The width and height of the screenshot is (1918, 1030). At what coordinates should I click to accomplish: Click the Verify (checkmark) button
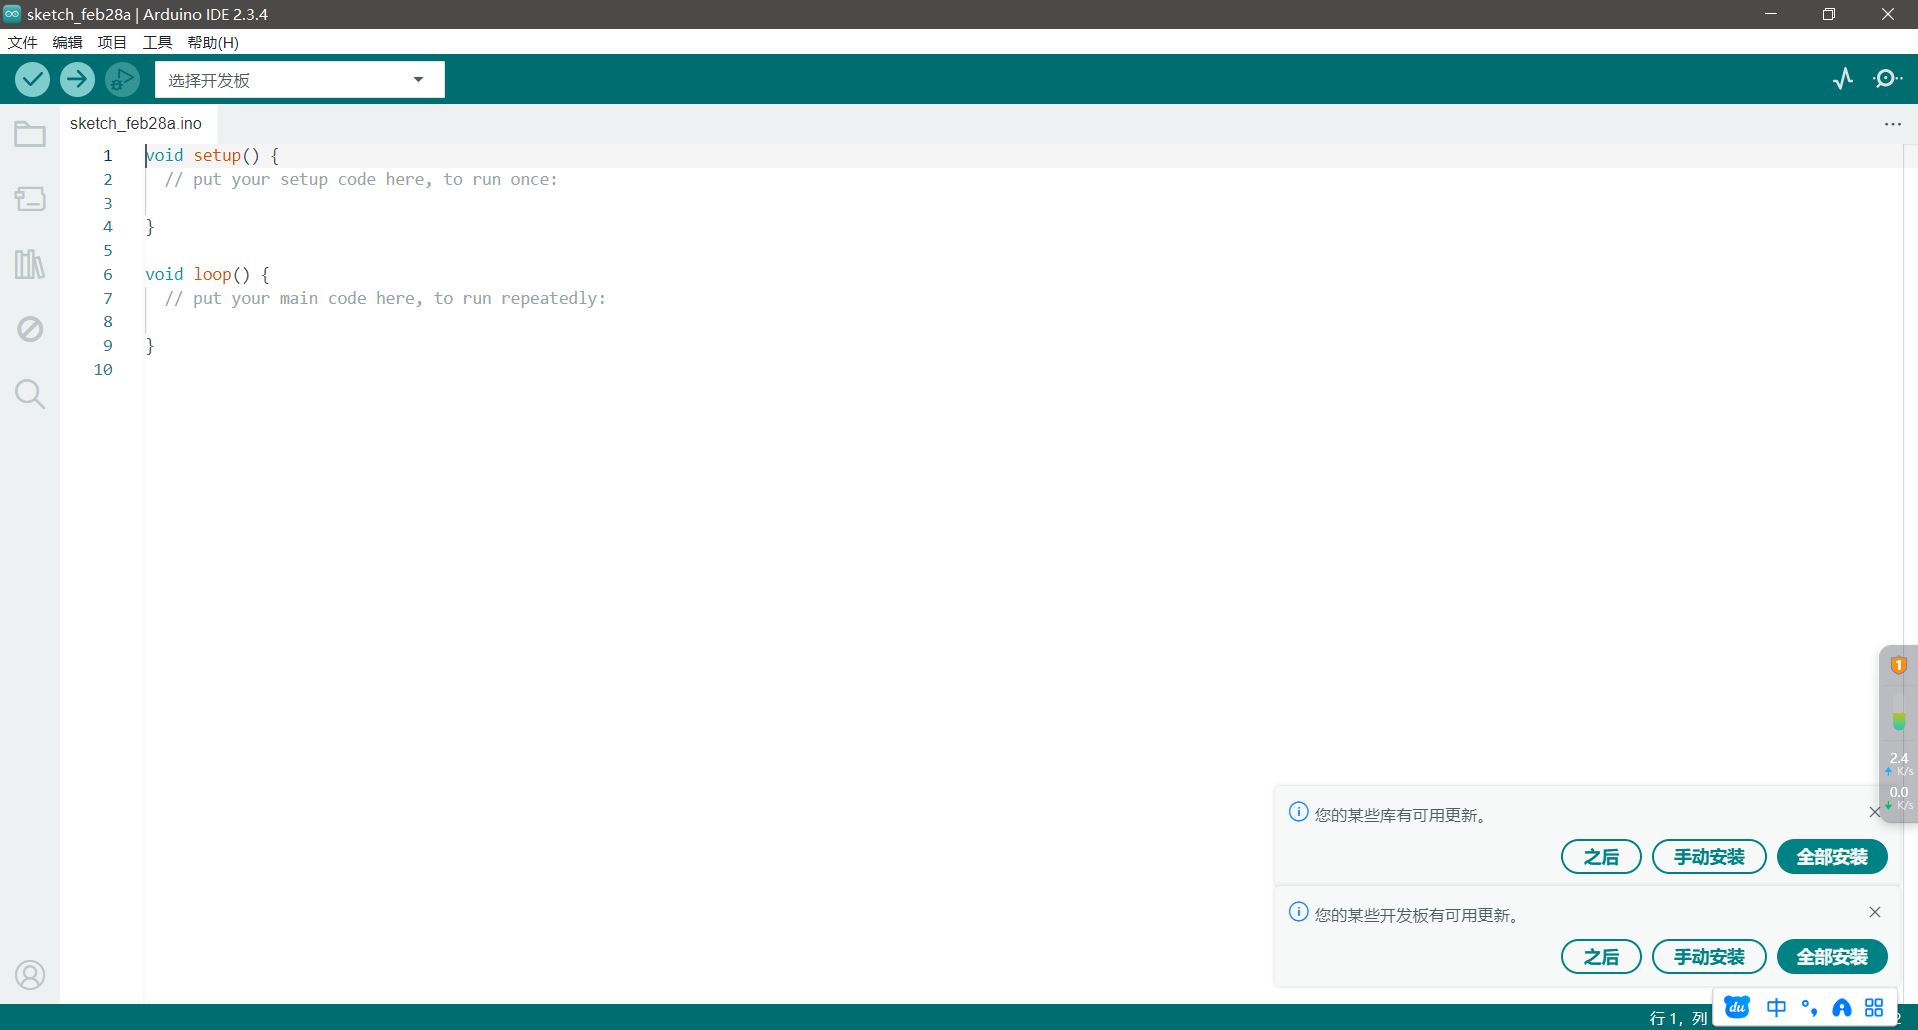coord(32,79)
